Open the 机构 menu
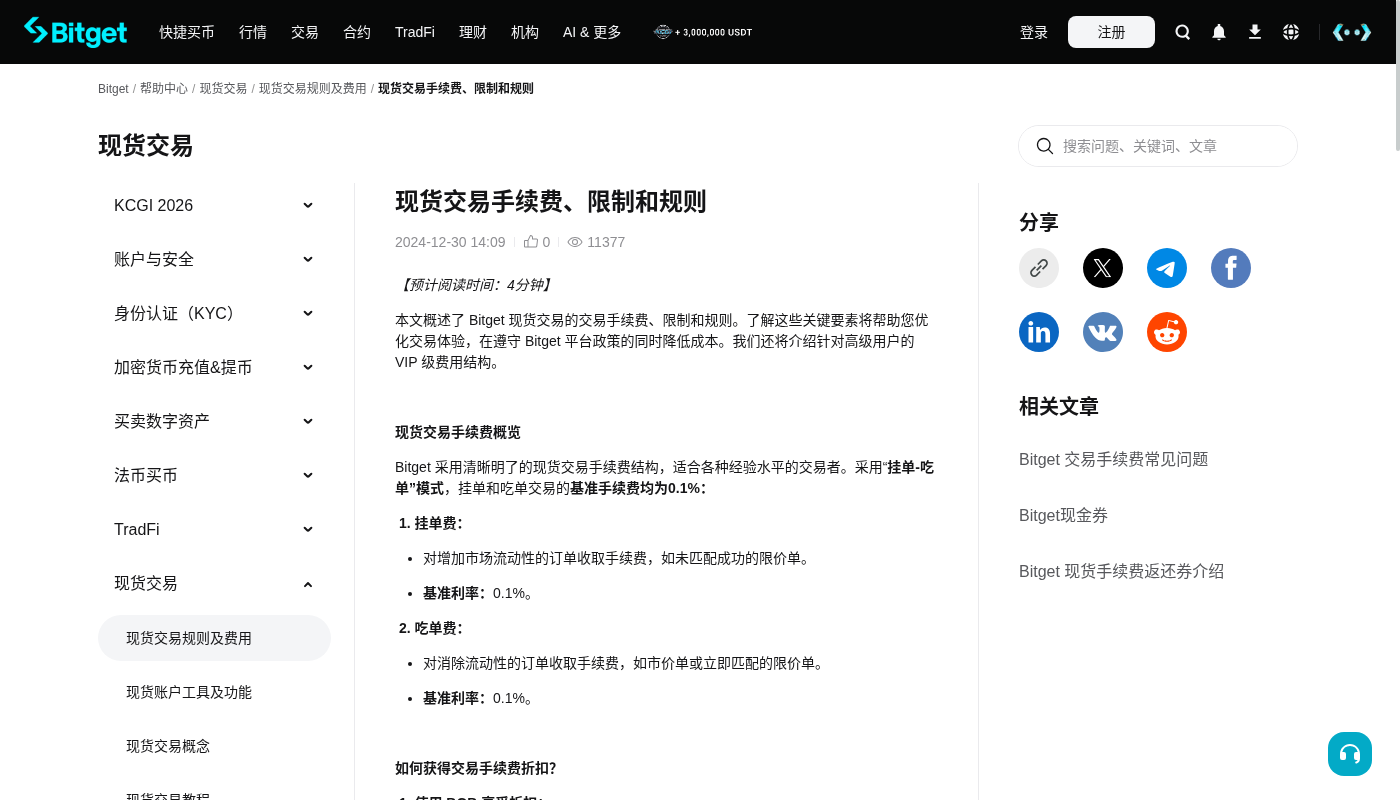The image size is (1400, 800). (525, 32)
